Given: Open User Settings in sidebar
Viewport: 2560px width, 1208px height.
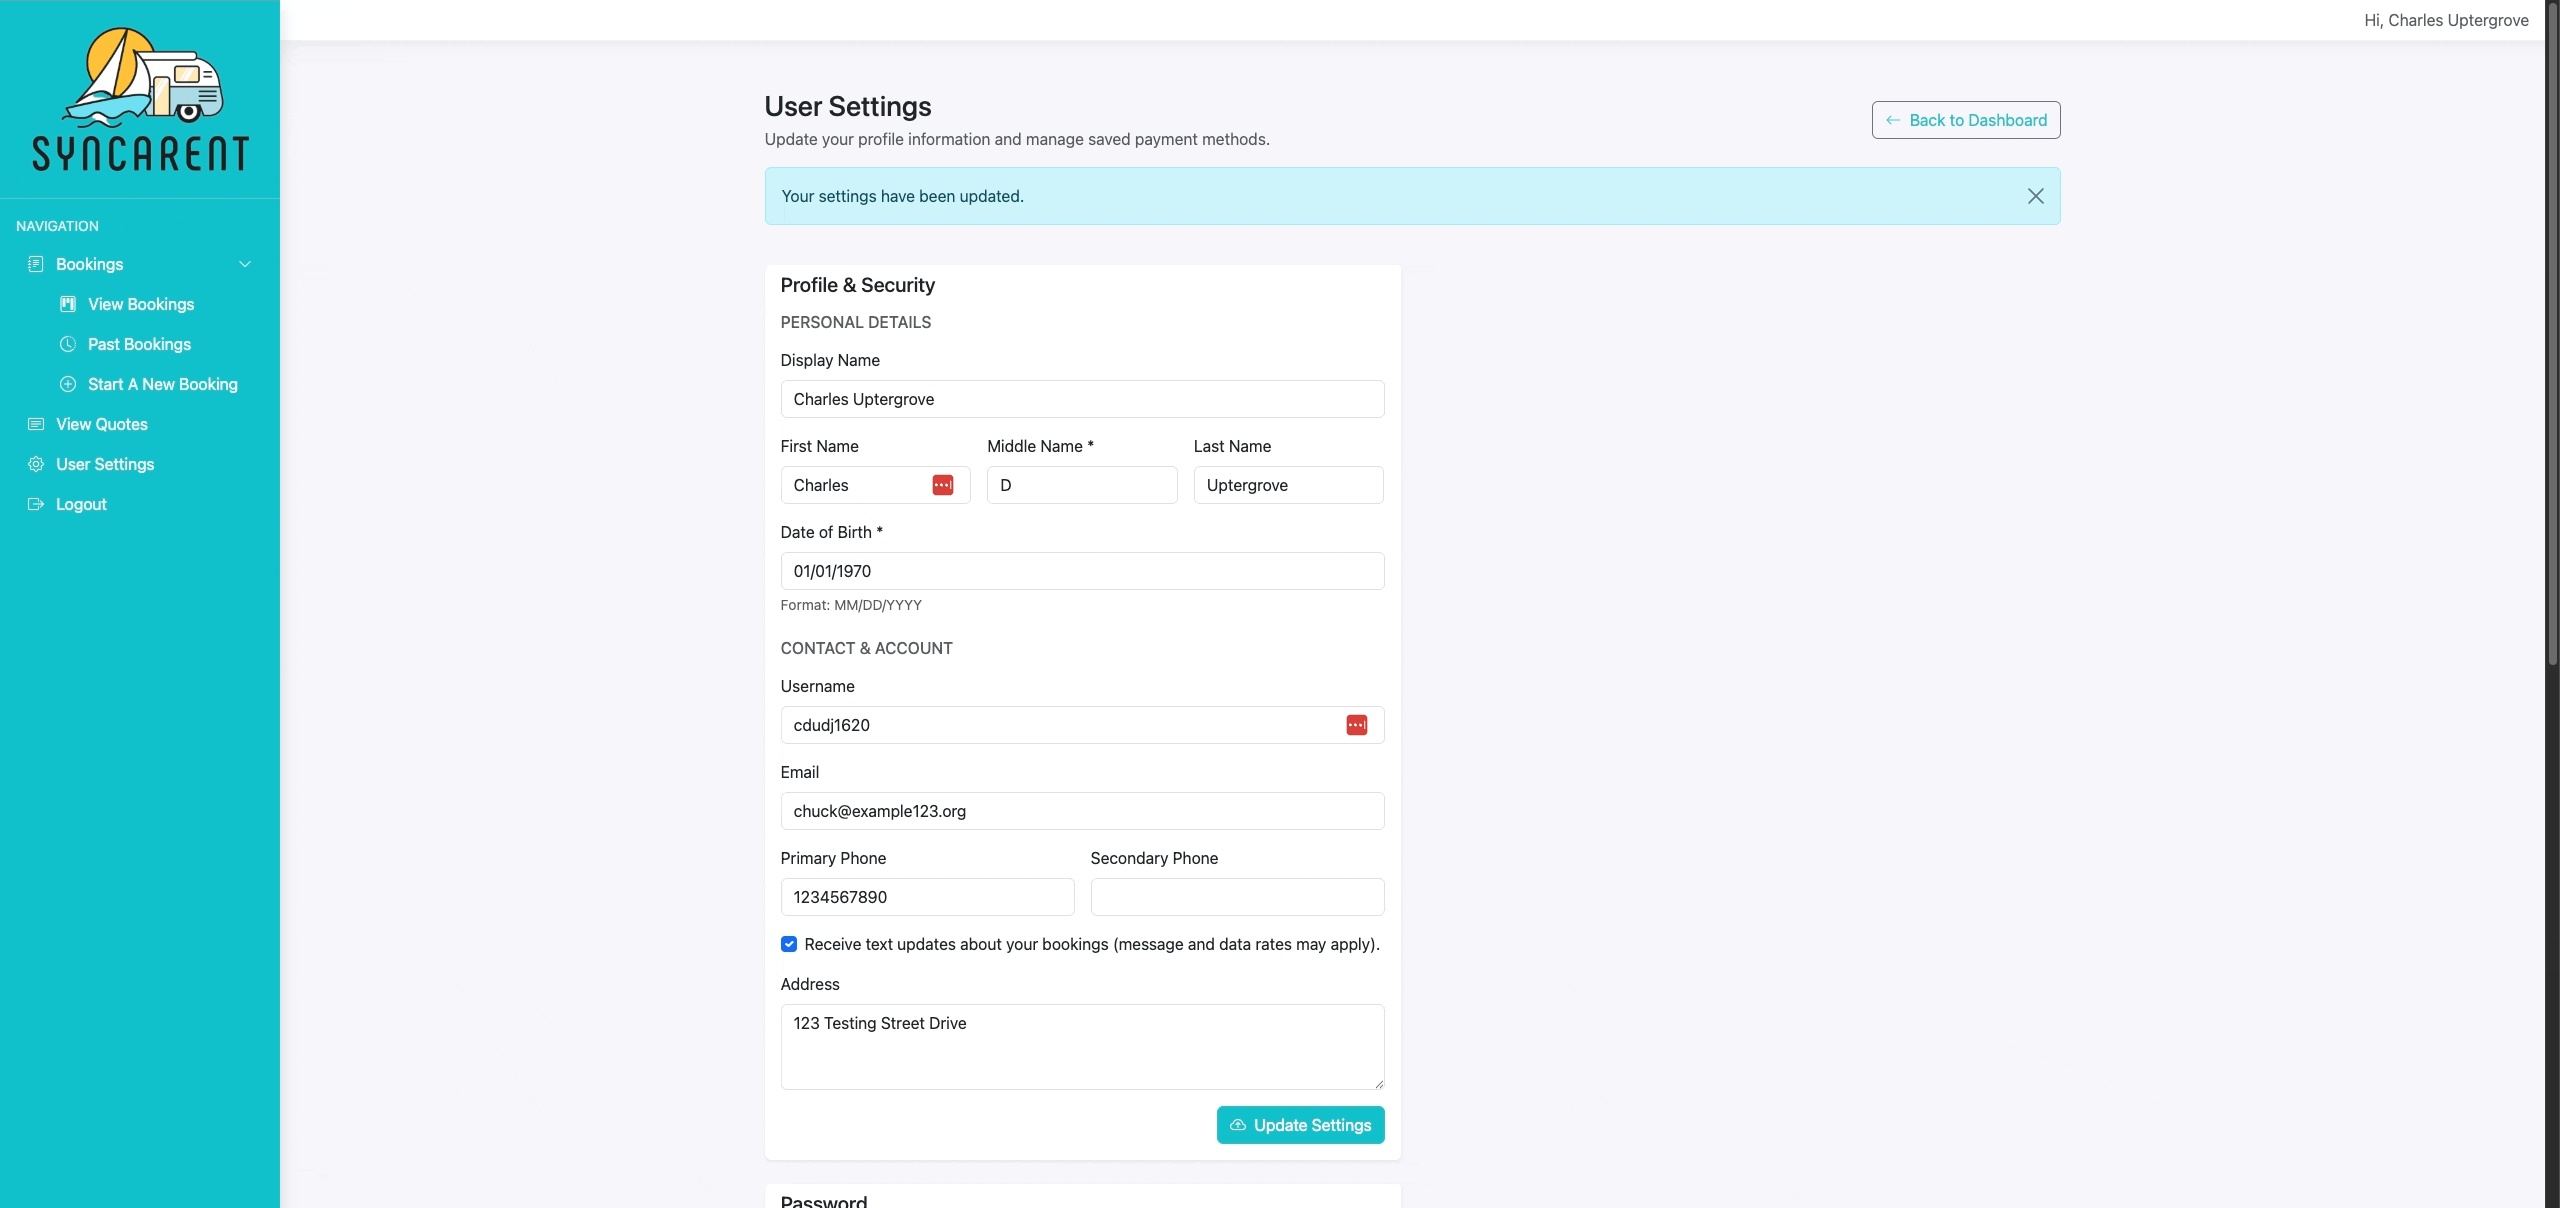Looking at the screenshot, I should (105, 464).
